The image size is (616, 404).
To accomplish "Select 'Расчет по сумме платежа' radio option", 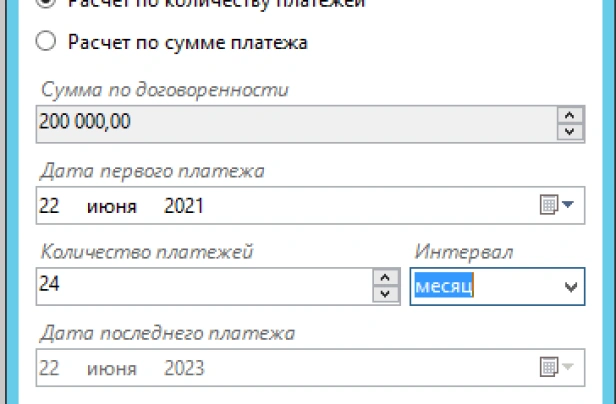I will click(46, 42).
